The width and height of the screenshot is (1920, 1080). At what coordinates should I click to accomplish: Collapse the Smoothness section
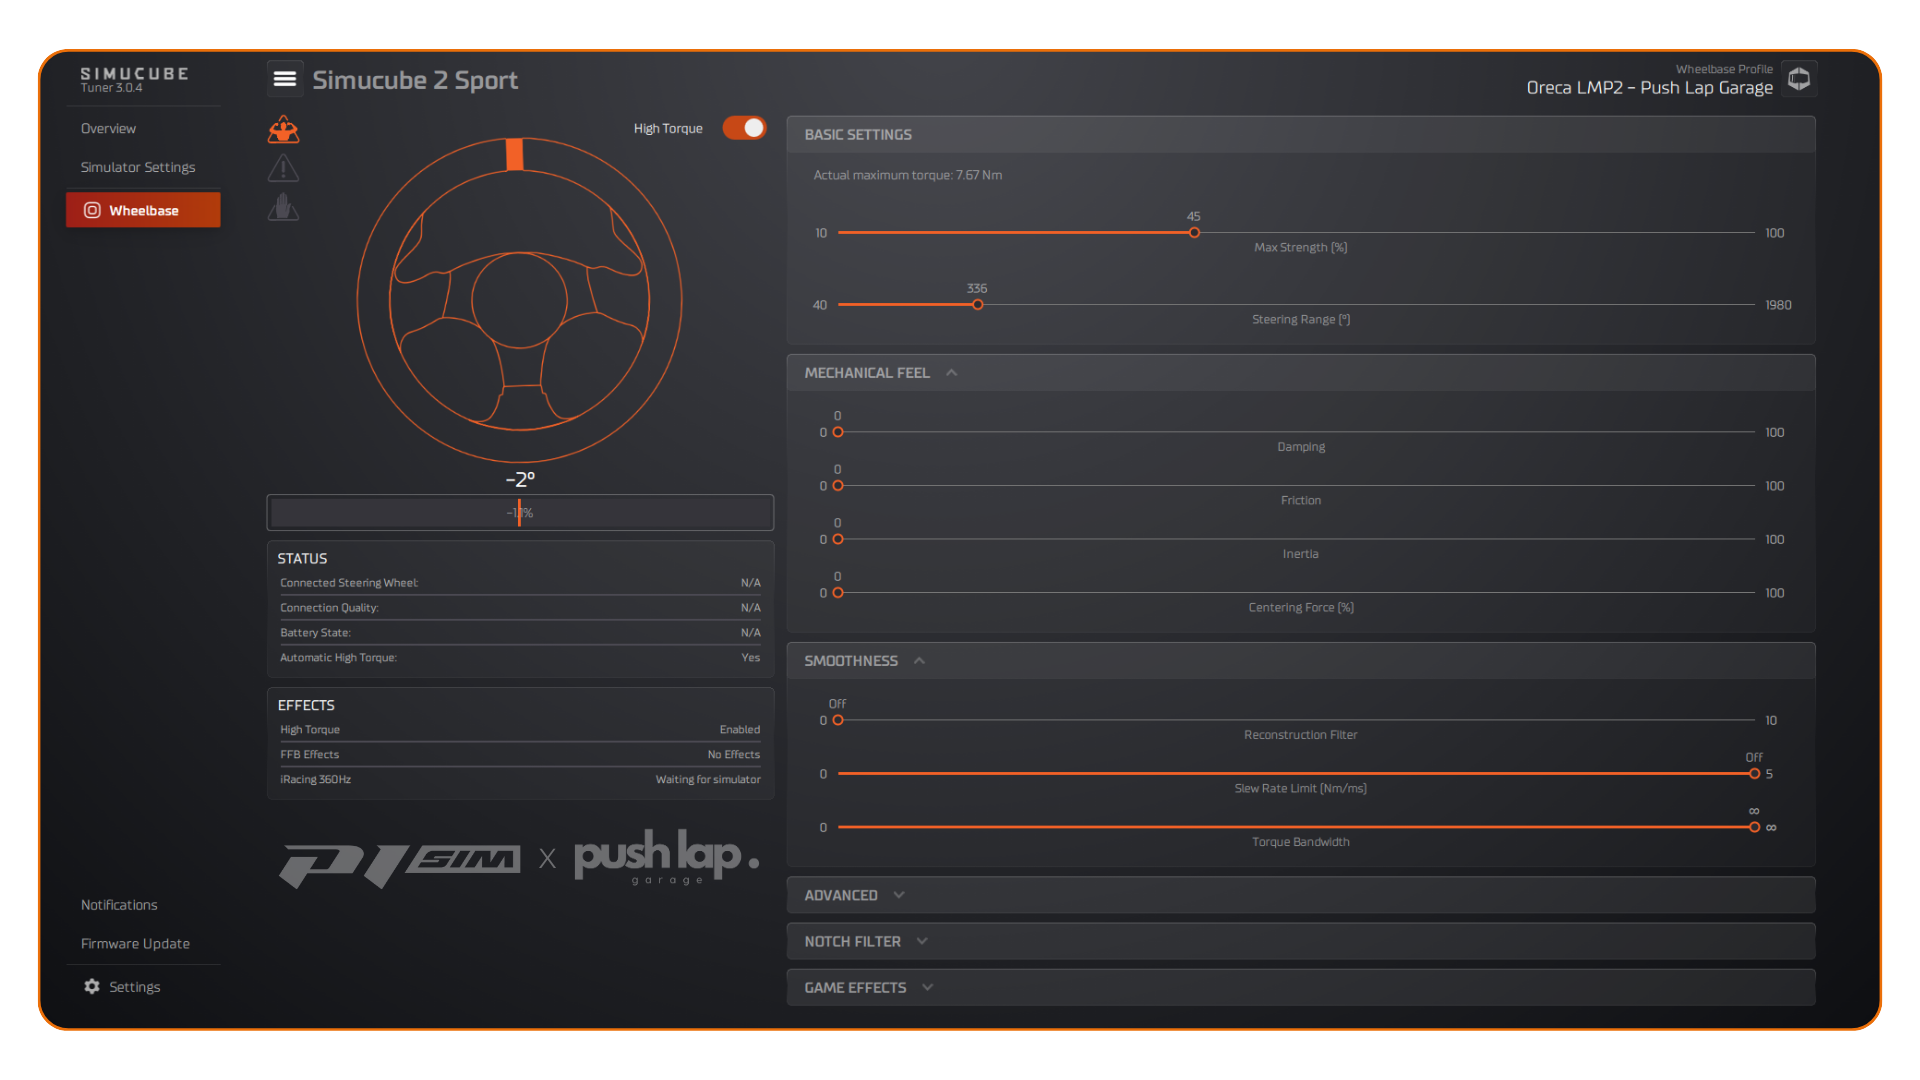coord(920,661)
